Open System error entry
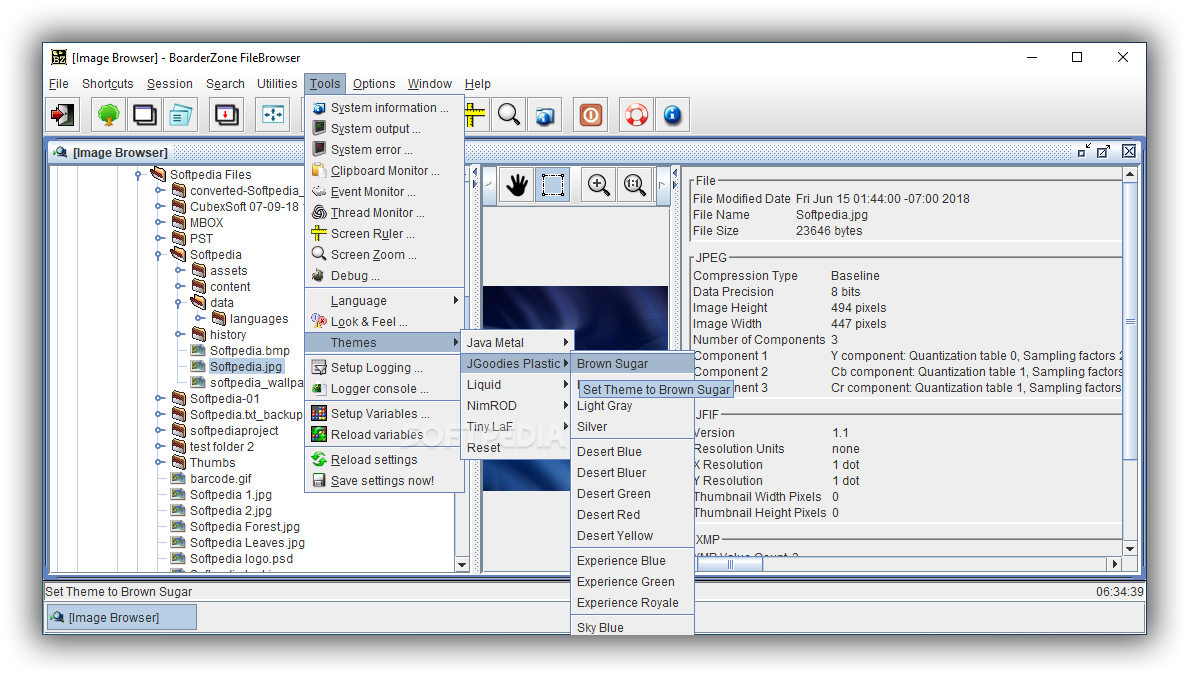1189x677 pixels. 384,150
